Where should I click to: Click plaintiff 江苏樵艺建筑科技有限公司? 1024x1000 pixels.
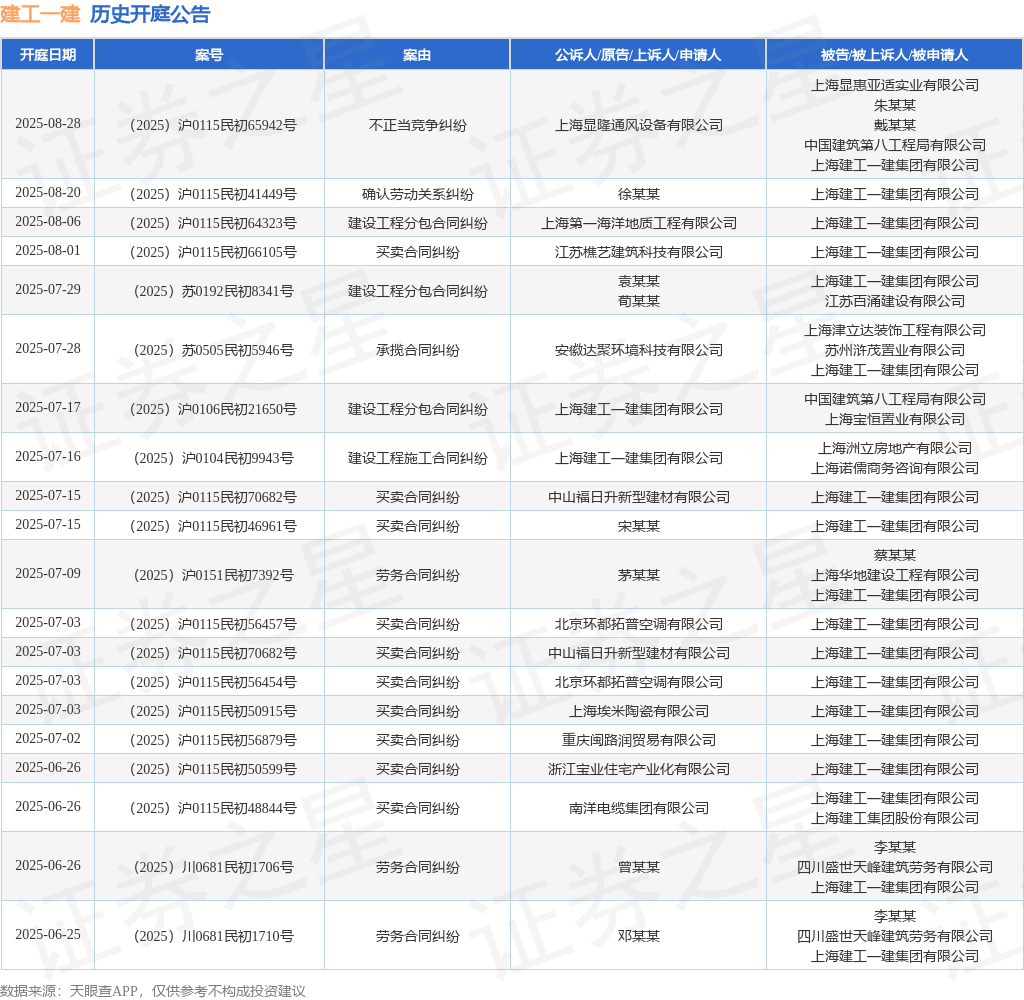point(639,251)
